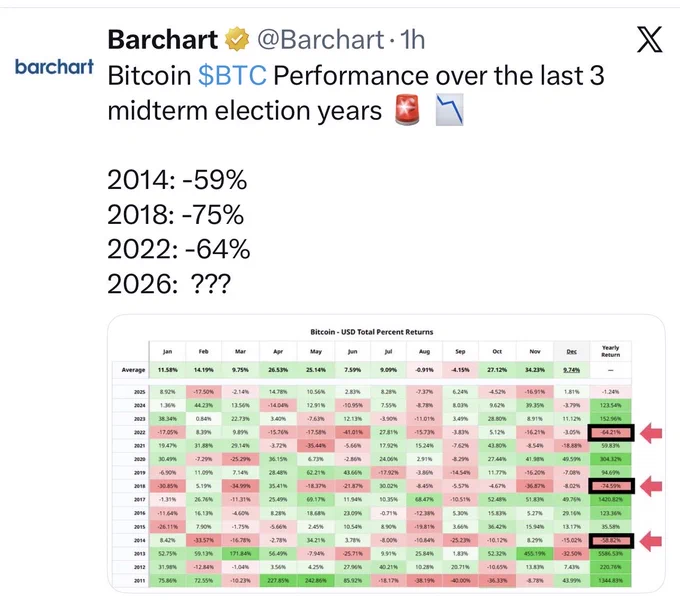Click the barchart profile logo
This screenshot has height=605, width=680.
coord(54,67)
